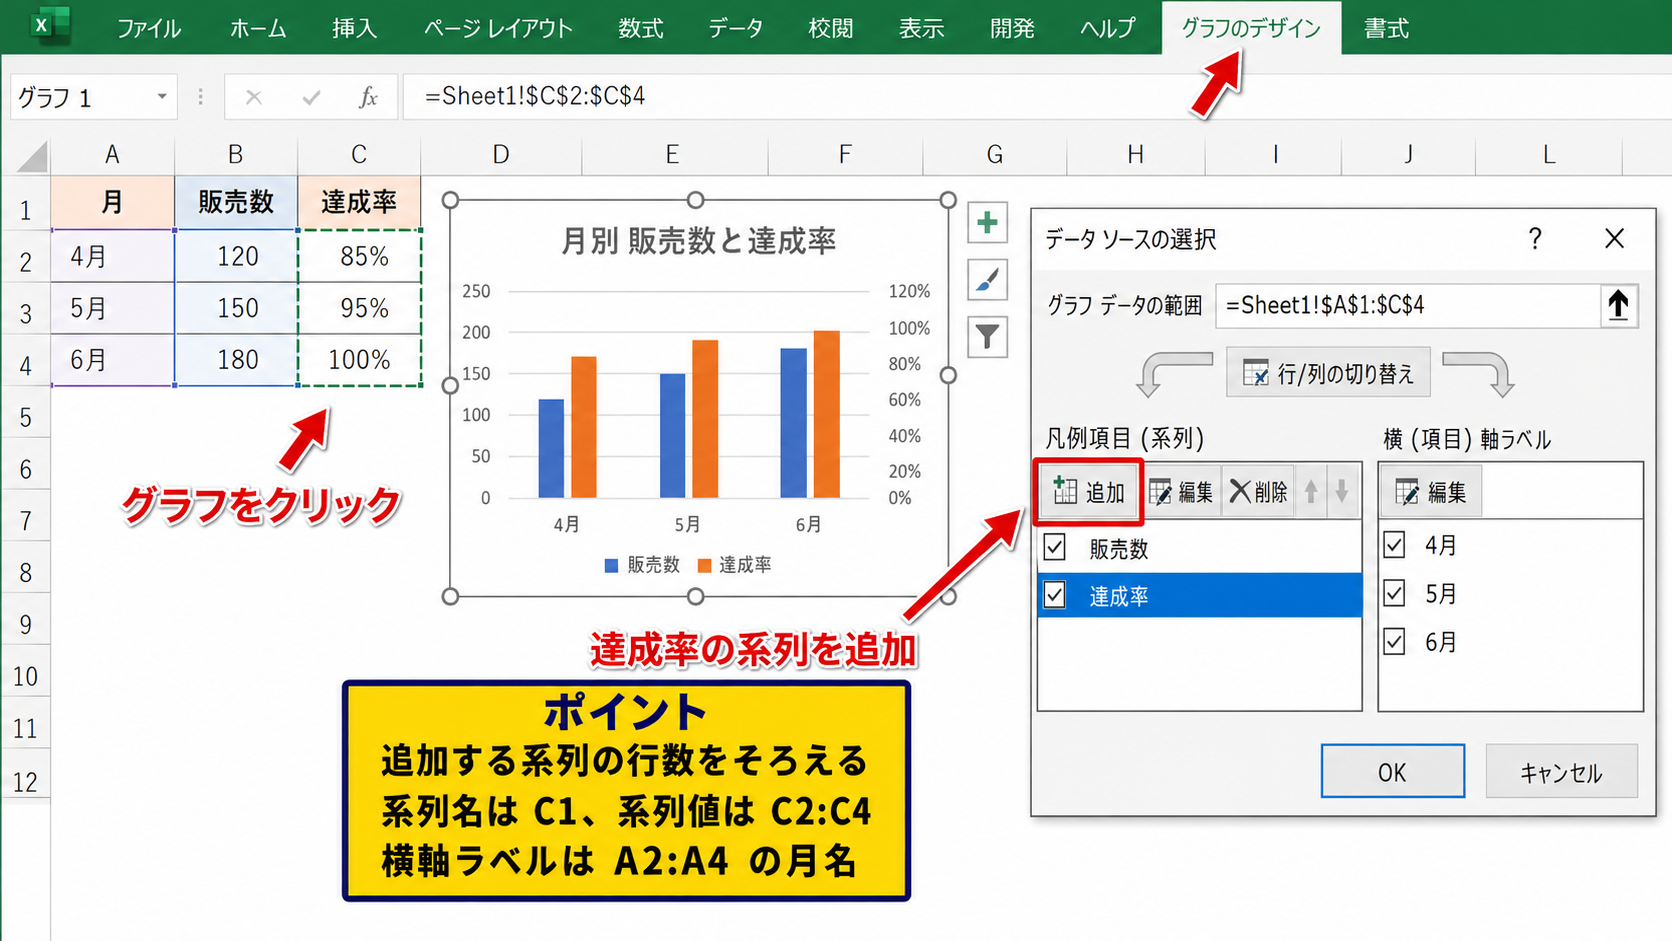This screenshot has height=941, width=1672.
Task: Click the formula bar confirm checkmark
Action: pos(311,97)
